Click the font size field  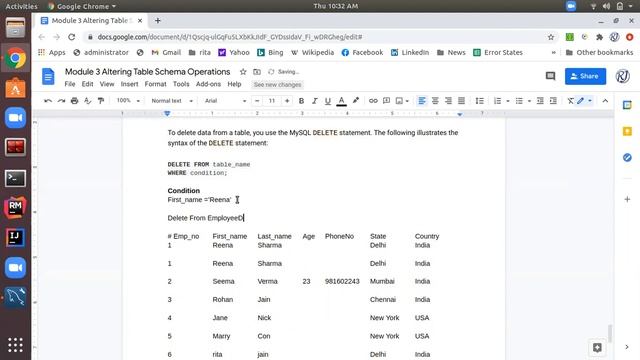coord(272,101)
